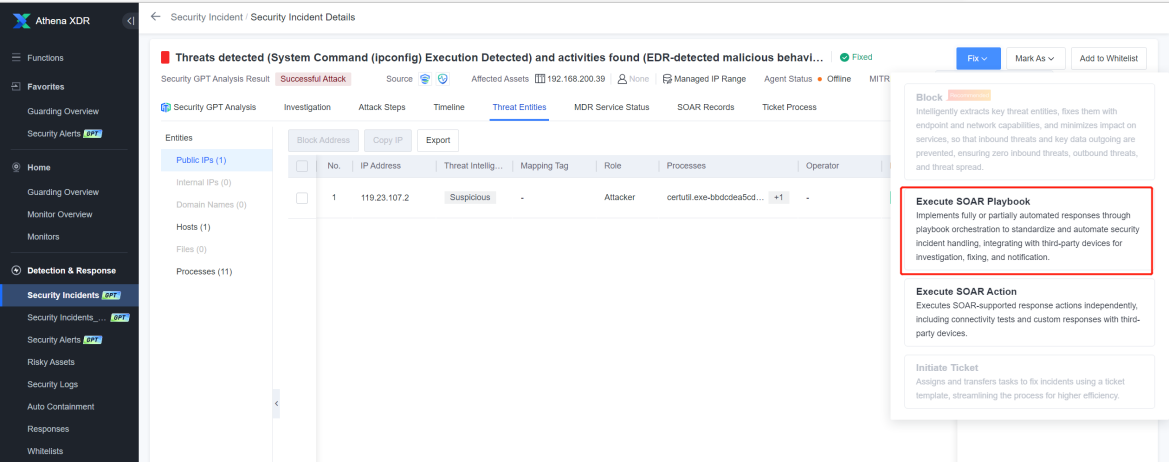The height and width of the screenshot is (462, 1169).
Task: Click the red severity indicator icon
Action: [x=166, y=57]
